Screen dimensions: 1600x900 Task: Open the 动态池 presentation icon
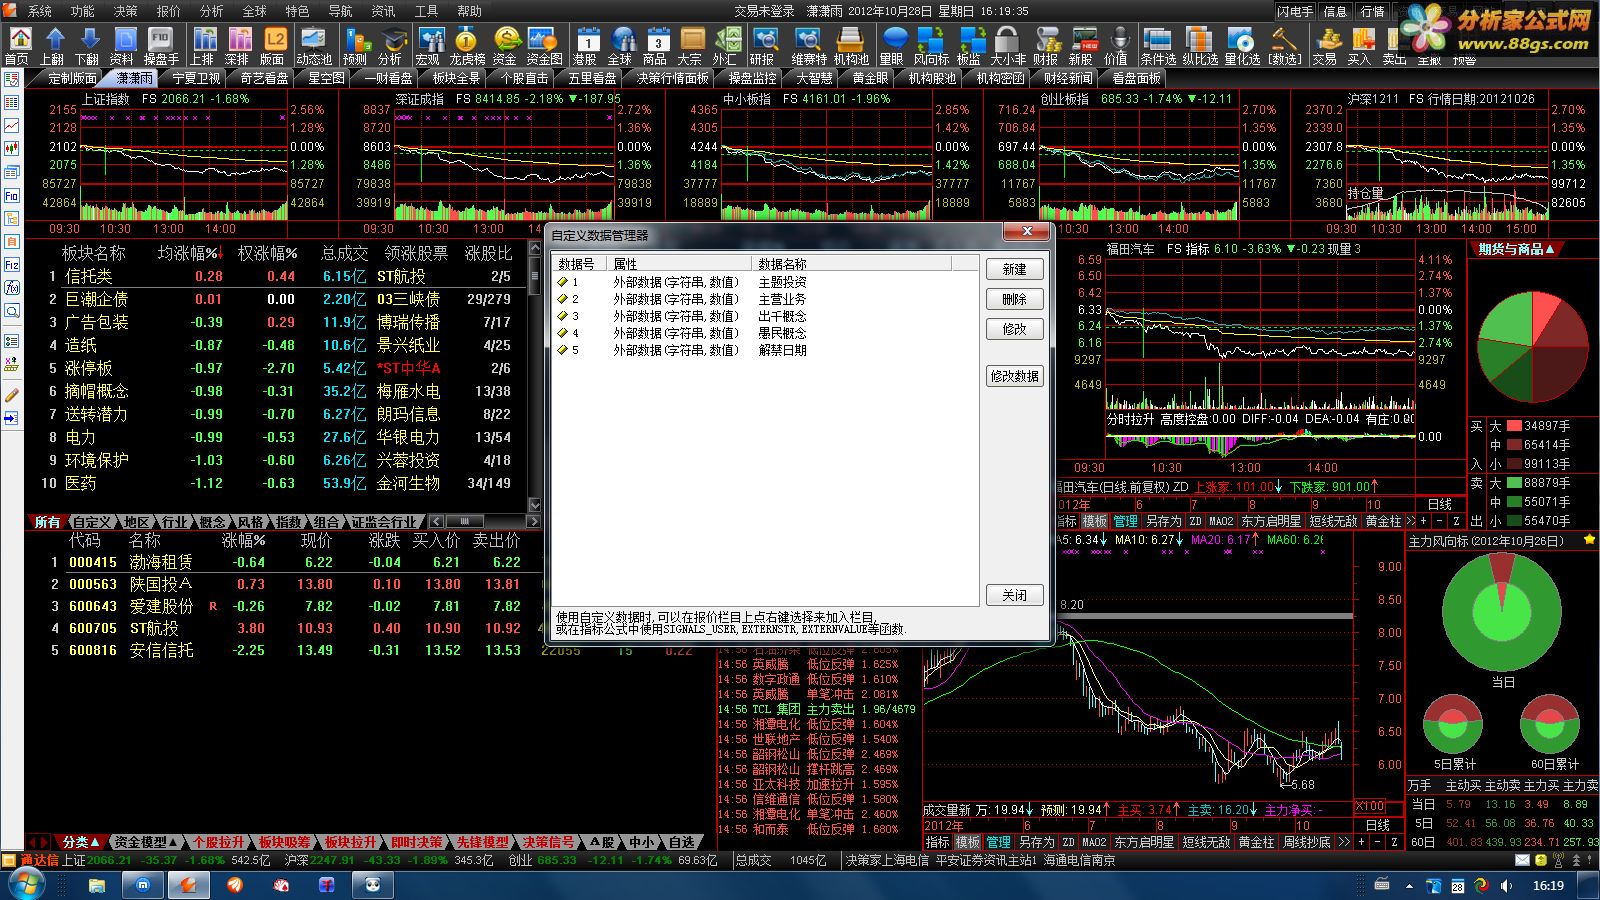(x=313, y=46)
